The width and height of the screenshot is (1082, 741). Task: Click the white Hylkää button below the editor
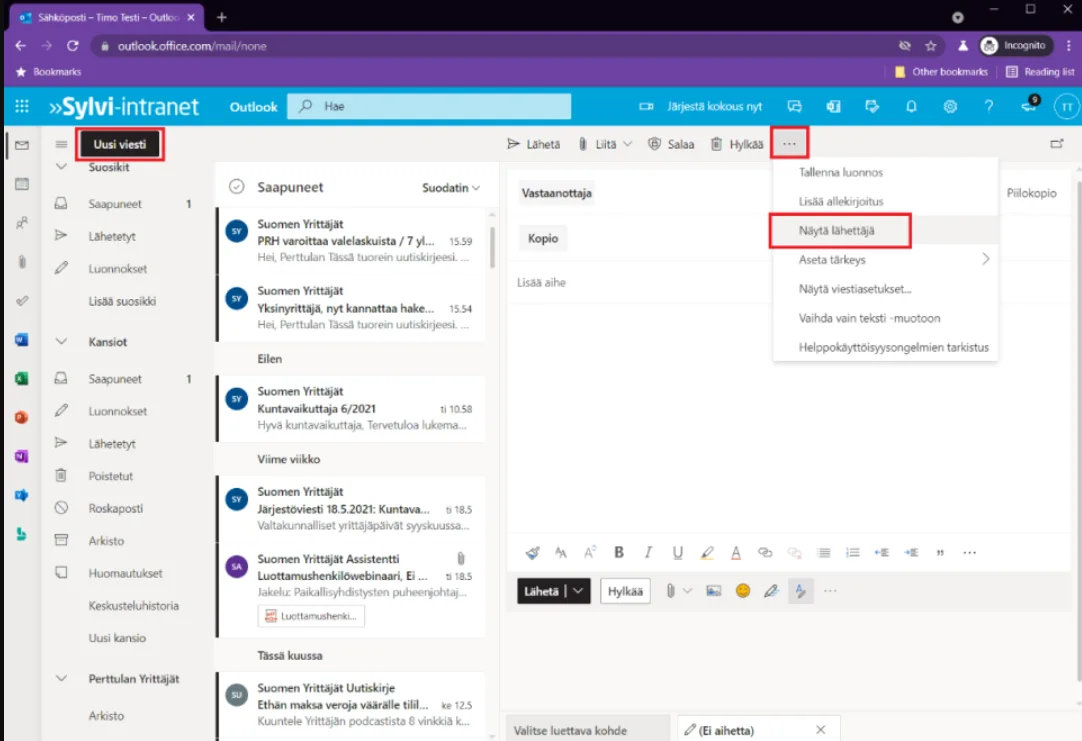point(625,591)
